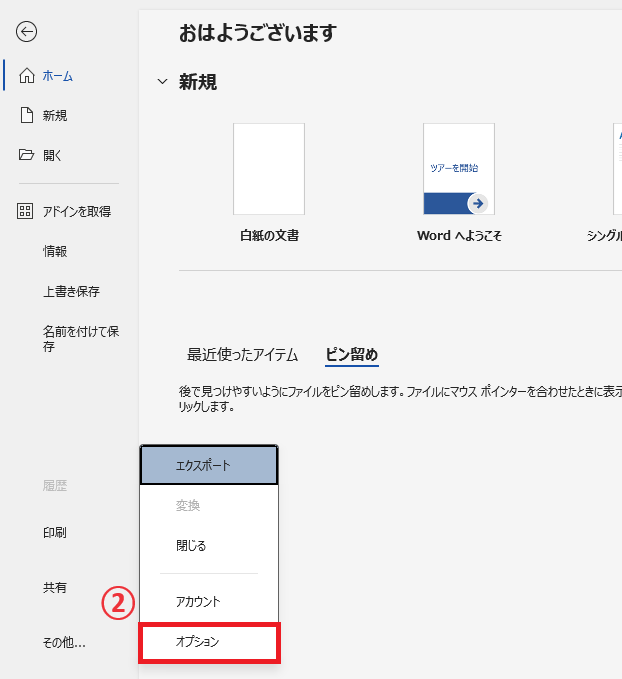Click the back arrow circle icon
This screenshot has height=679, width=622.
[26, 32]
